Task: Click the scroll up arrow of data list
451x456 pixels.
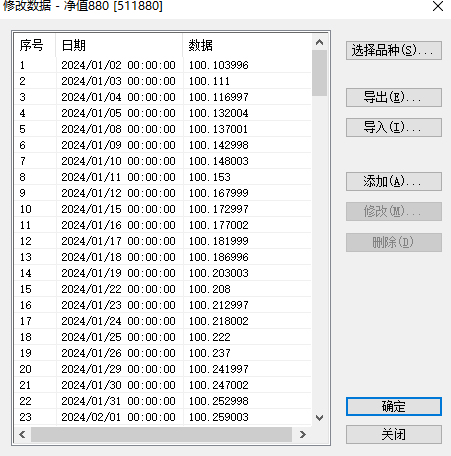Action: pos(319,42)
